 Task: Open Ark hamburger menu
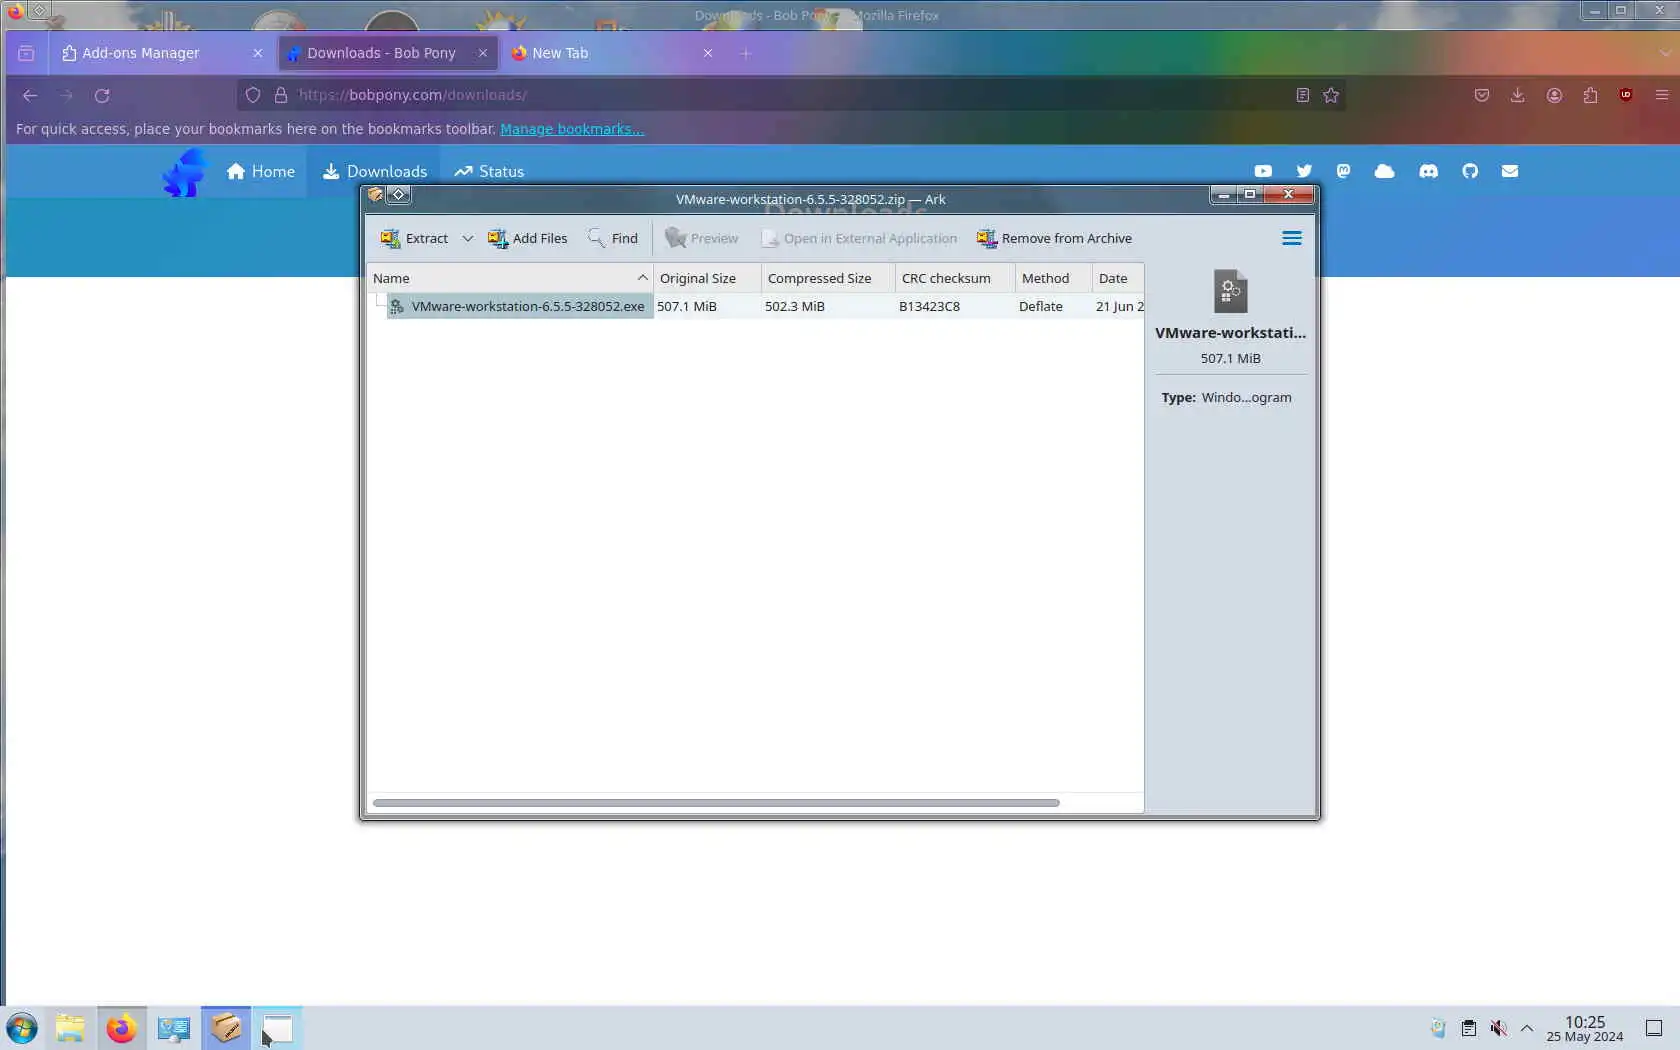(x=1292, y=238)
